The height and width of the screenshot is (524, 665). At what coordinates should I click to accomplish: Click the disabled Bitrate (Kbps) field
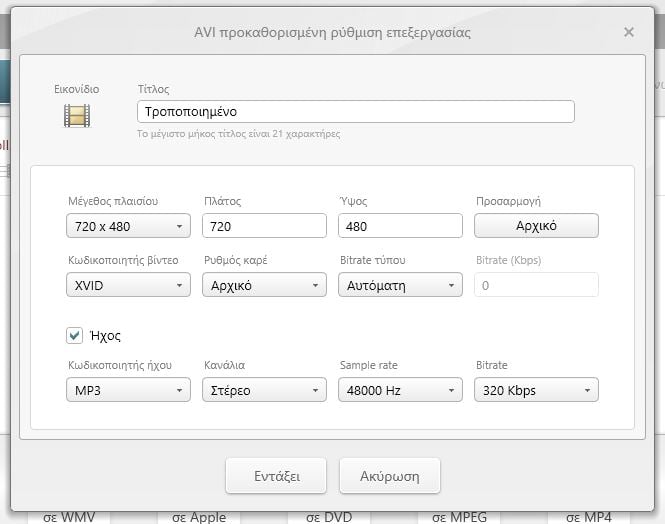(x=536, y=285)
